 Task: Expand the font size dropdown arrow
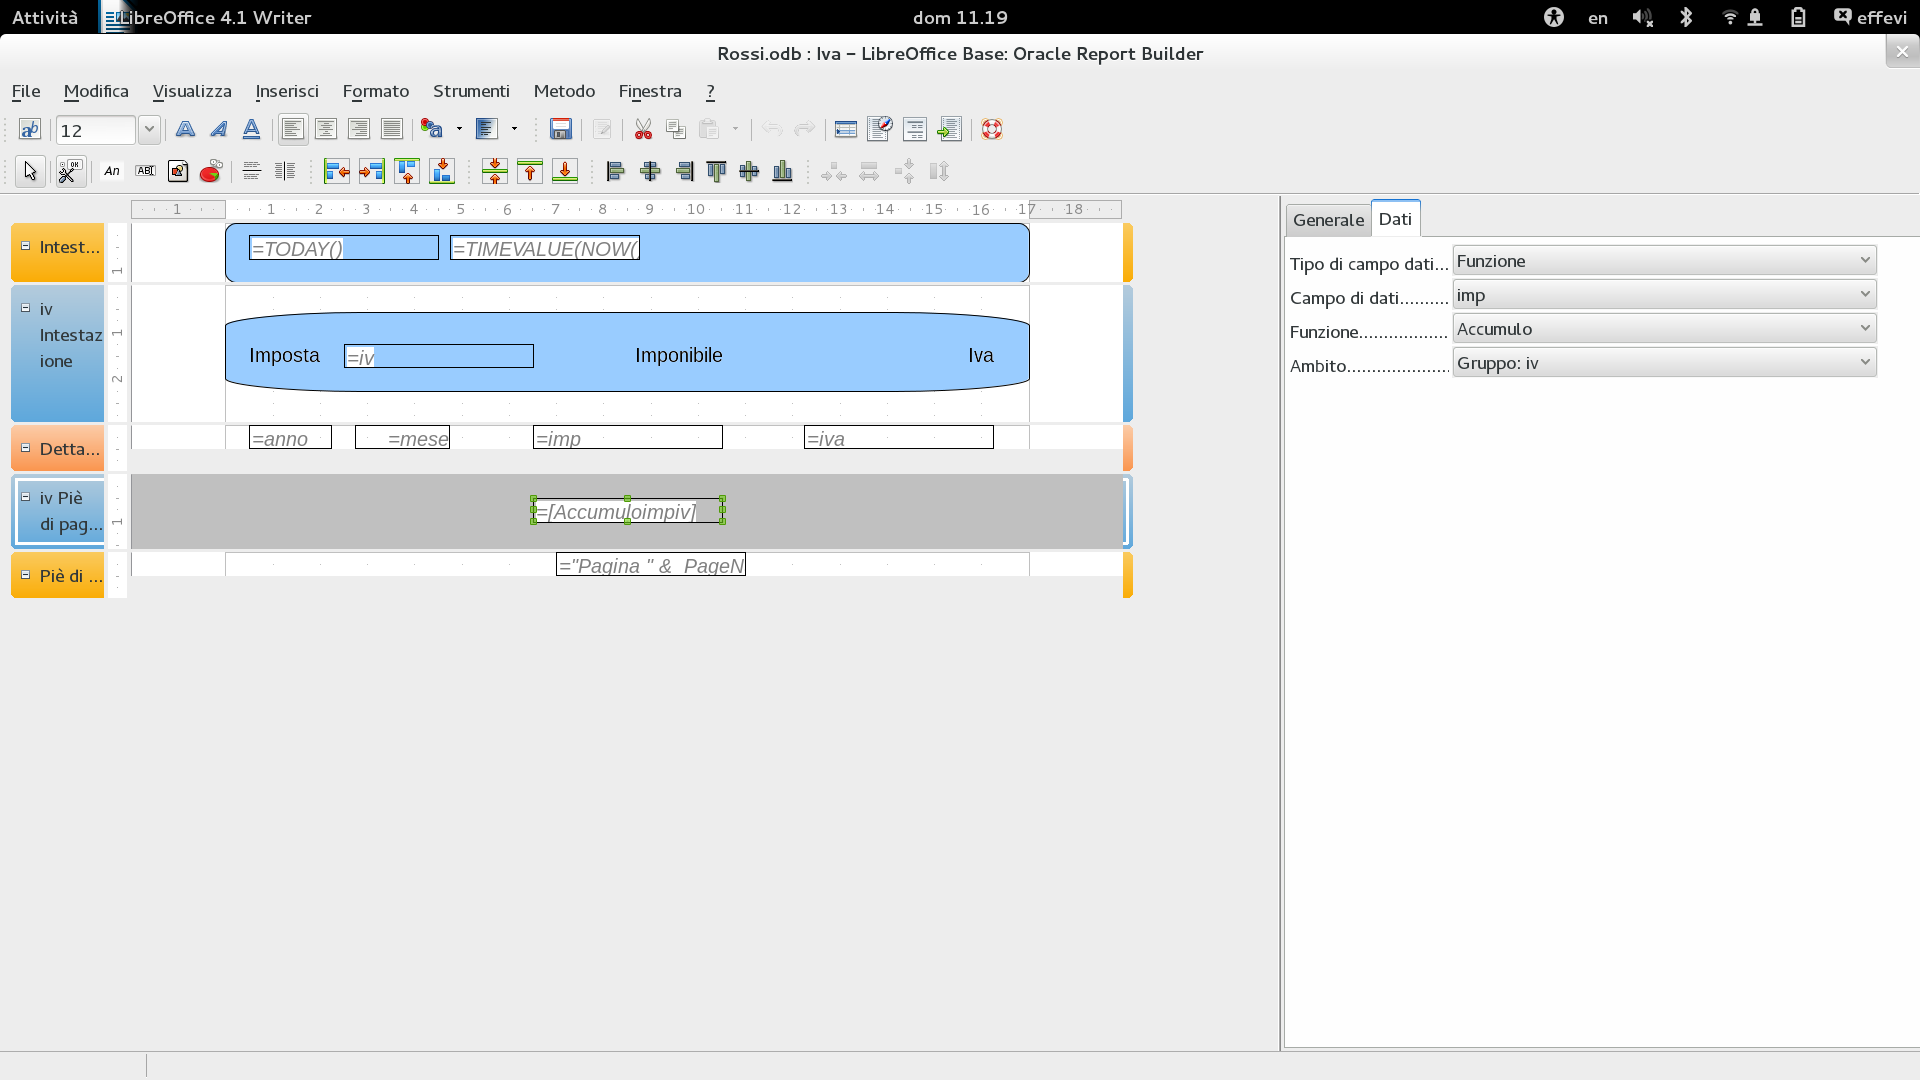(149, 129)
